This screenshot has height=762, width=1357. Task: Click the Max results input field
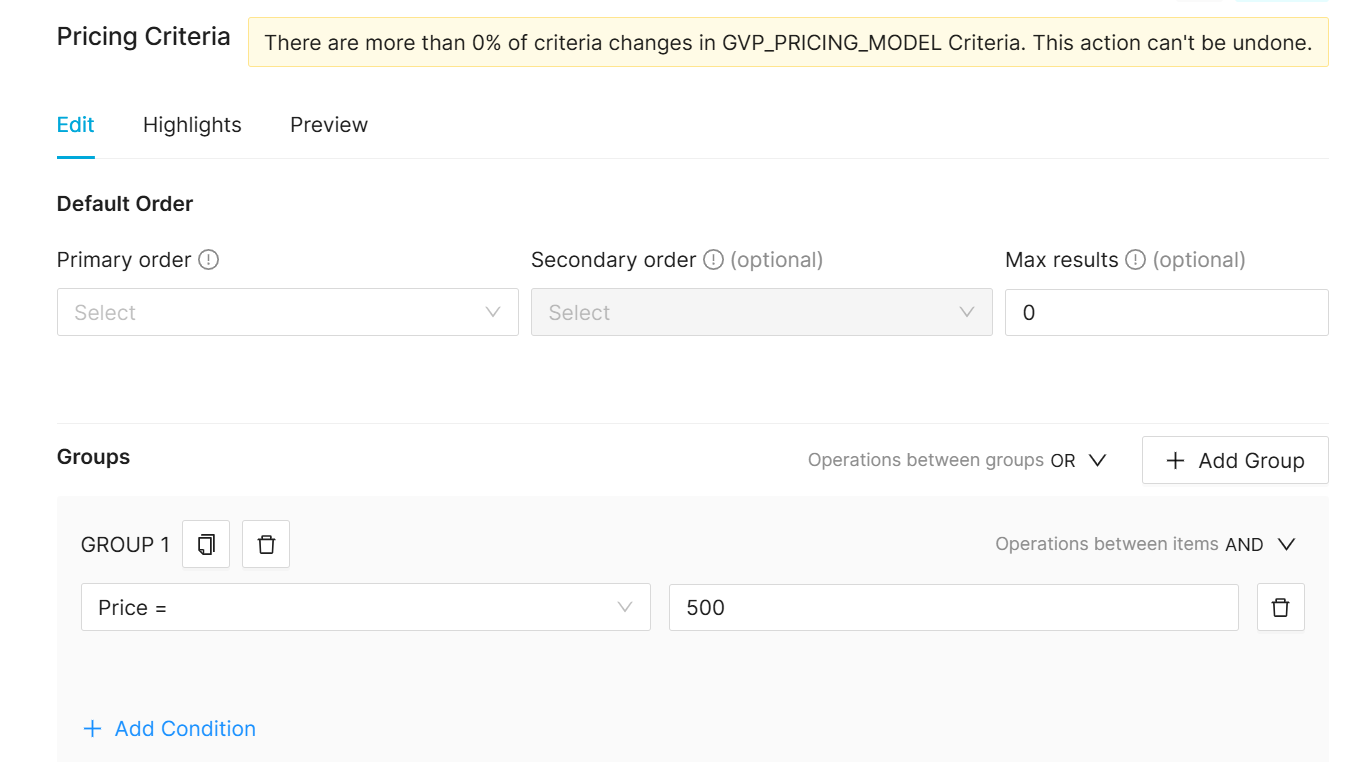(1166, 312)
